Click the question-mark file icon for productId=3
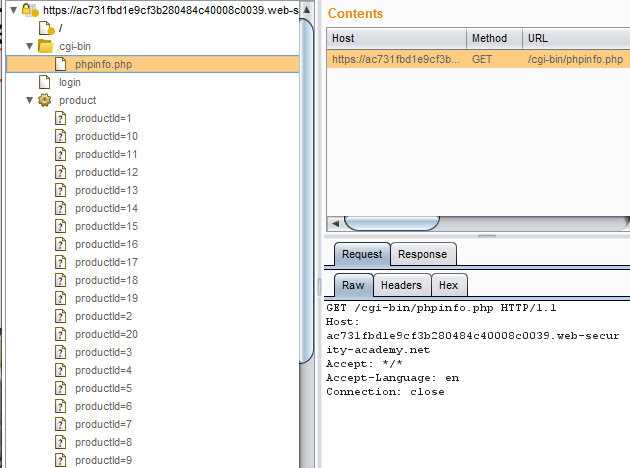Screen dimensions: 630x468 click(x=61, y=352)
